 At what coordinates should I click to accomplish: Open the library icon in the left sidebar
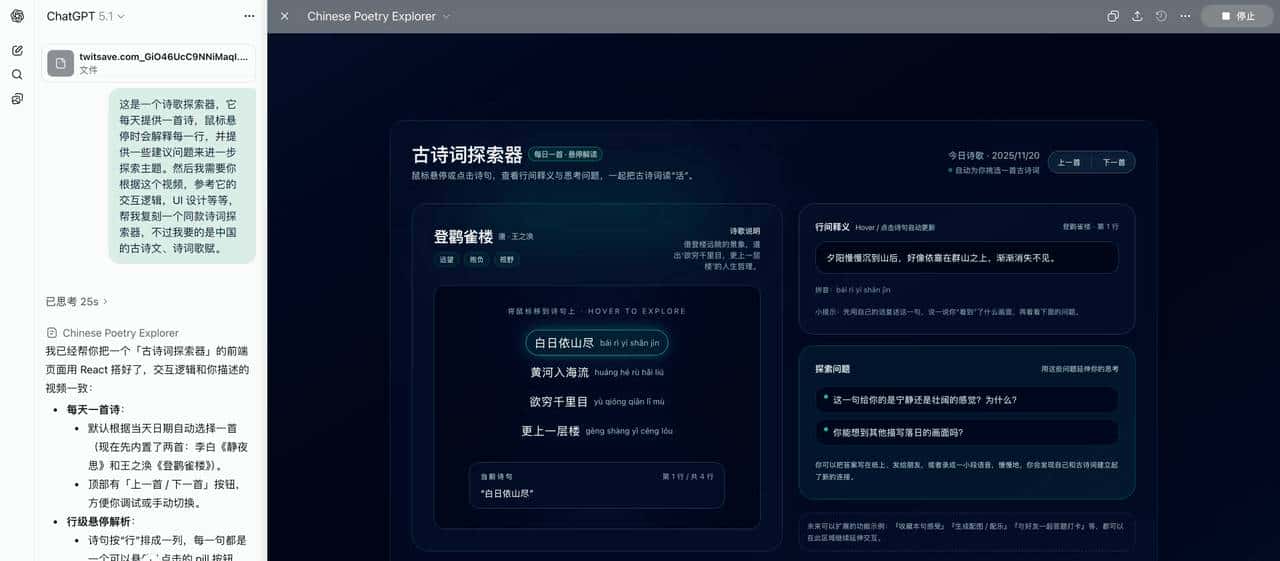point(17,99)
